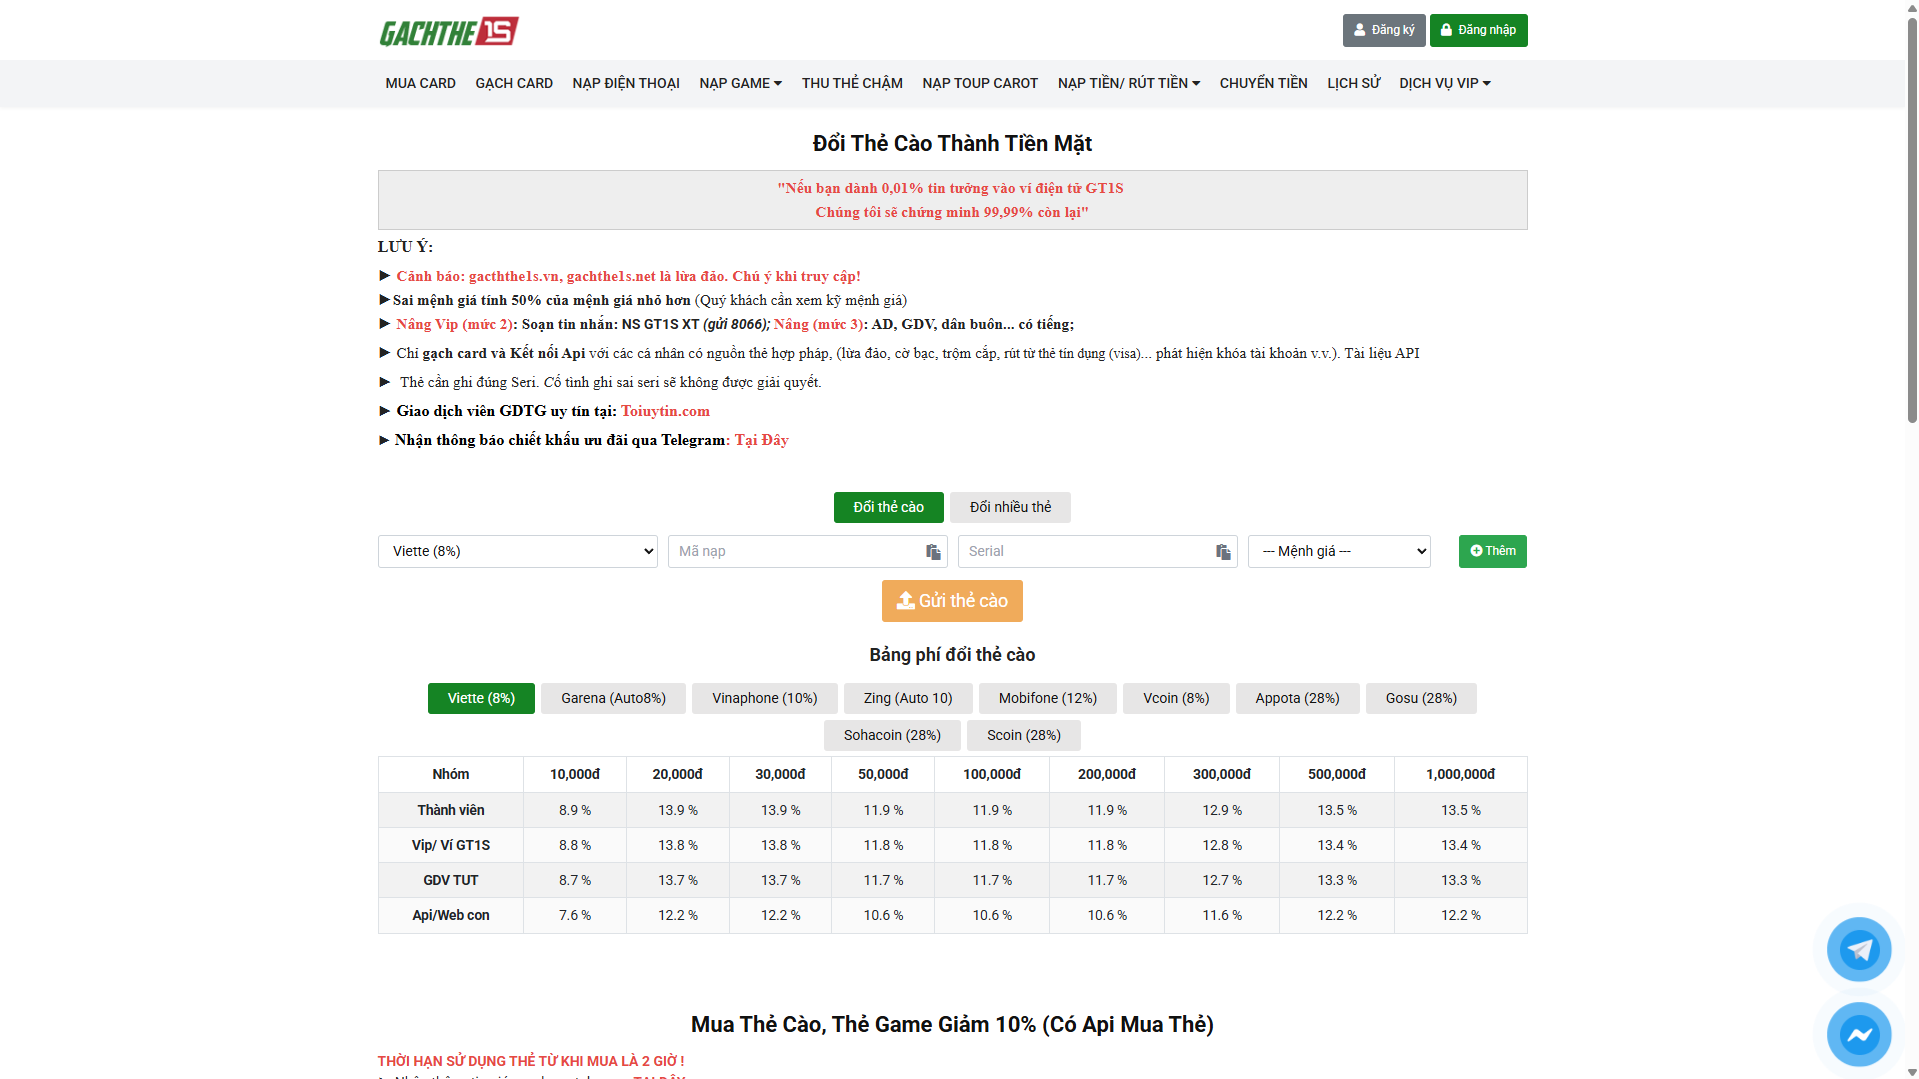Click the user icon on Đăng ký
Image resolution: width=1919 pixels, height=1079 pixels.
[x=1359, y=30]
